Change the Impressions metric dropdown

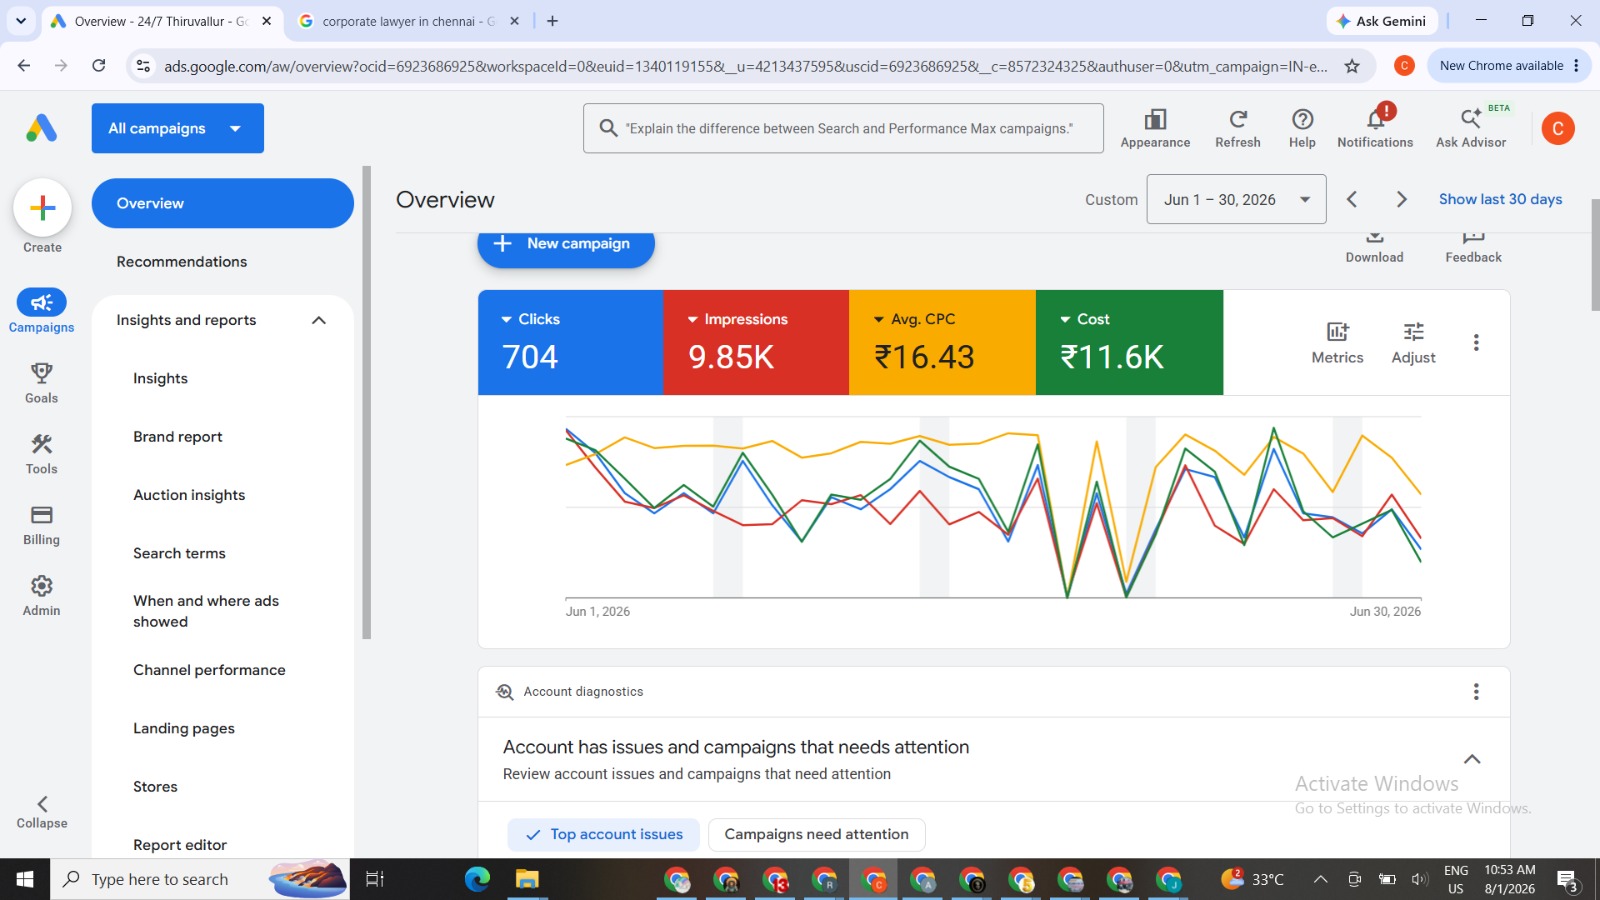(x=737, y=319)
